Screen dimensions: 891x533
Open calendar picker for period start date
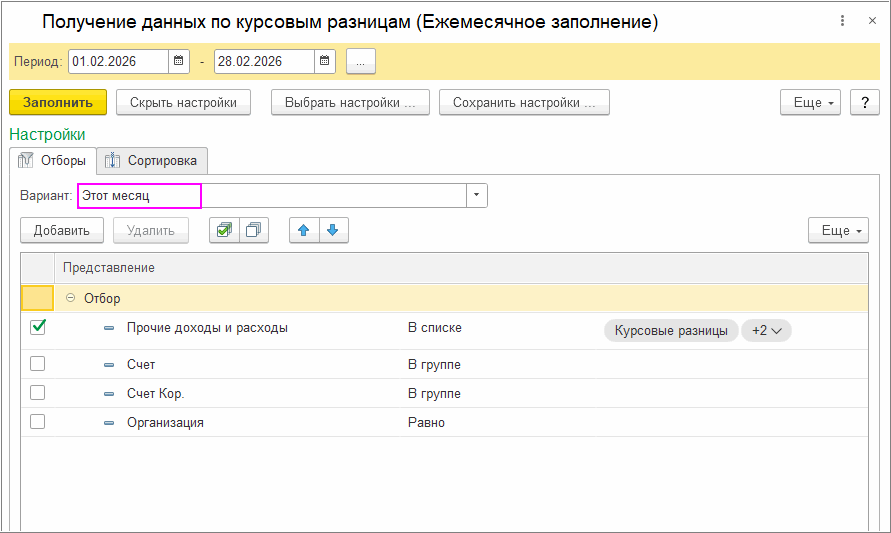(179, 61)
